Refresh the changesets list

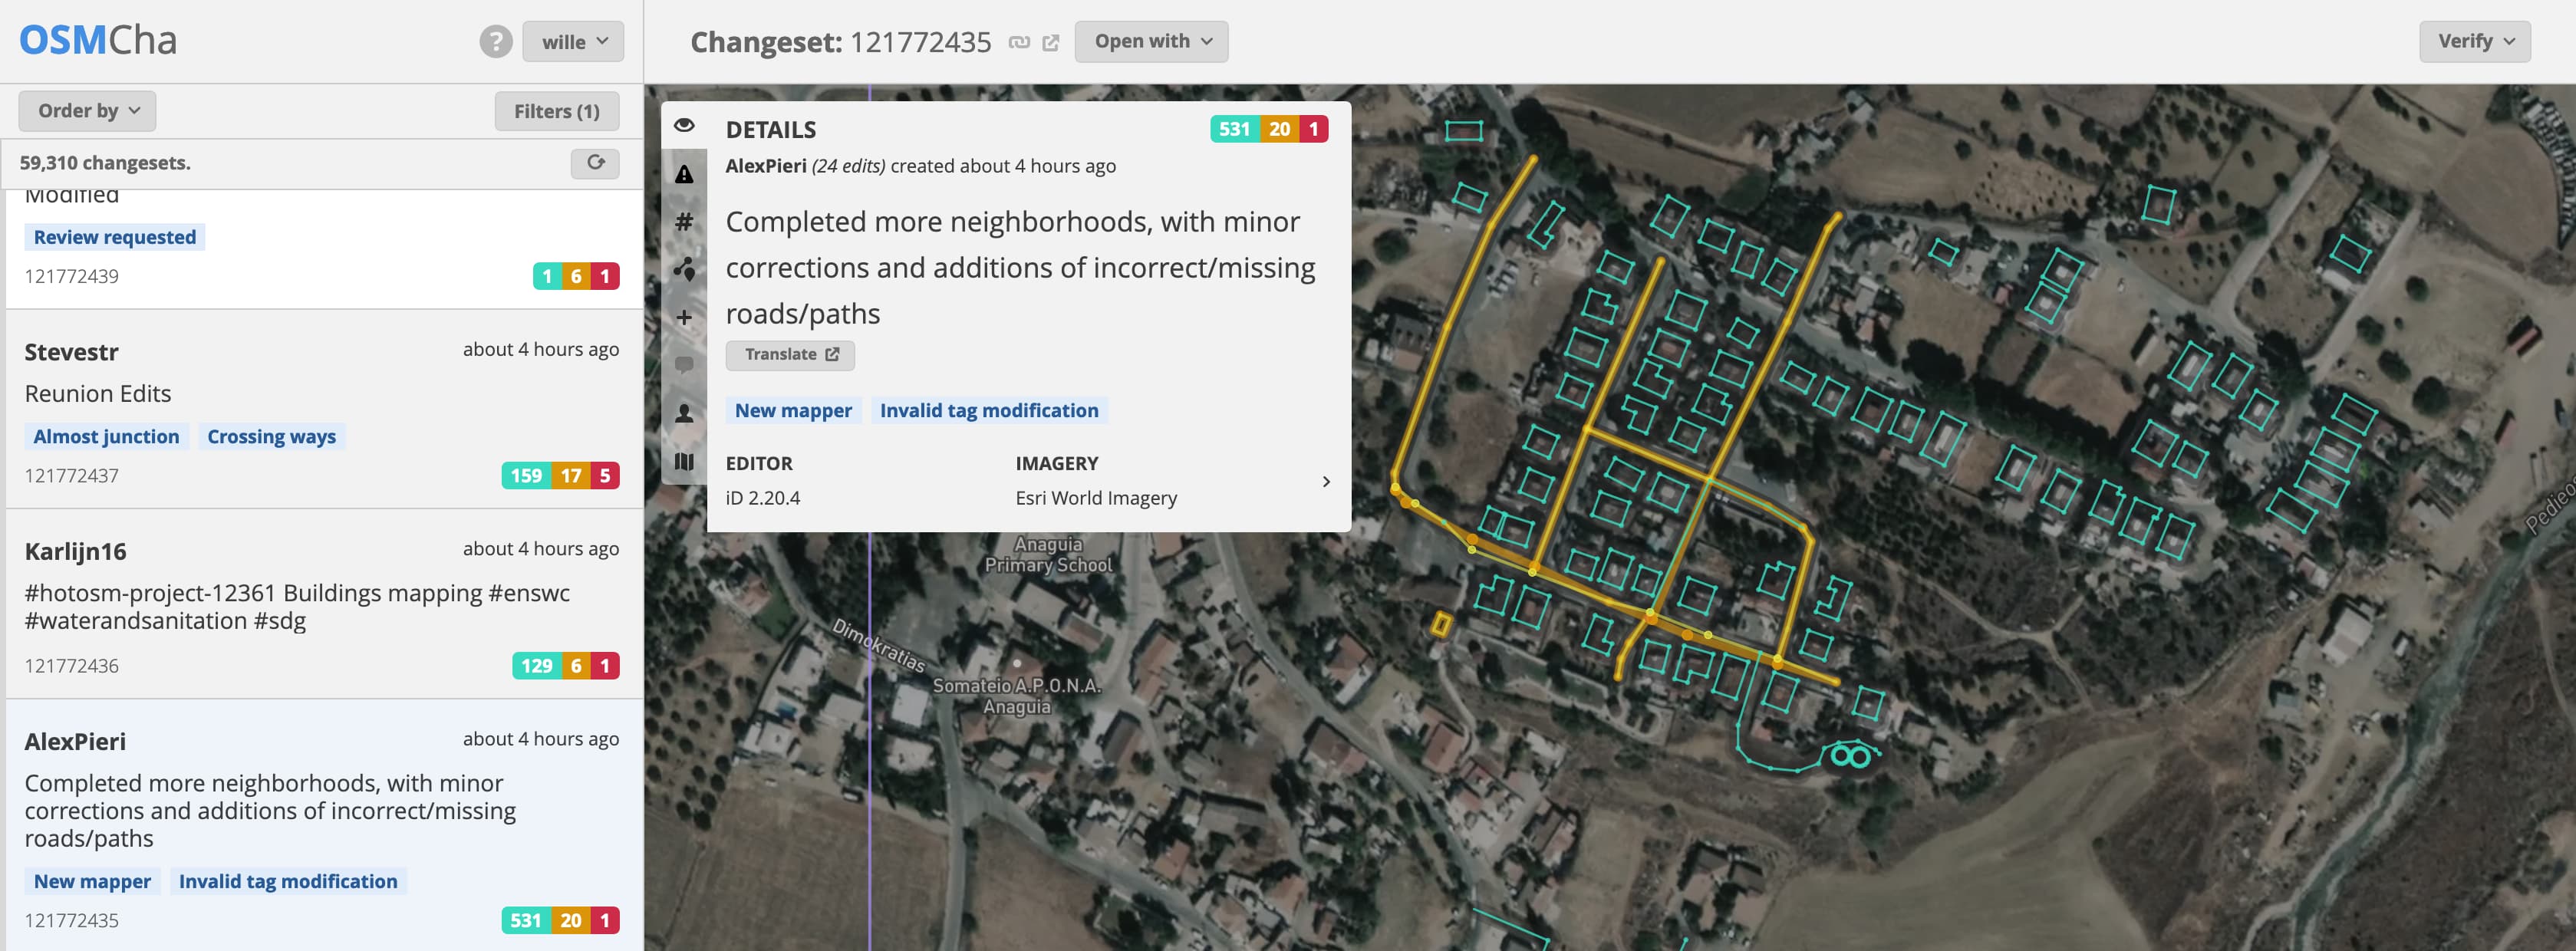[x=595, y=163]
